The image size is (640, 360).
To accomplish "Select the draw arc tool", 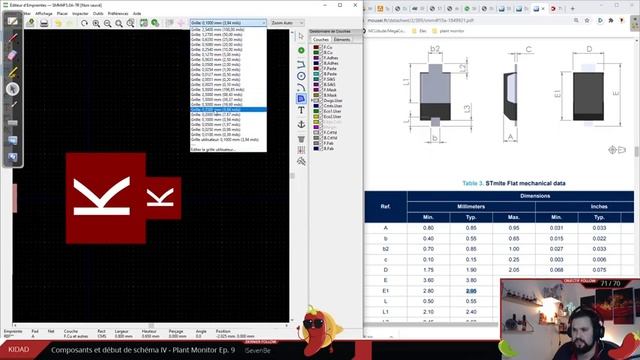I will coord(301,87).
